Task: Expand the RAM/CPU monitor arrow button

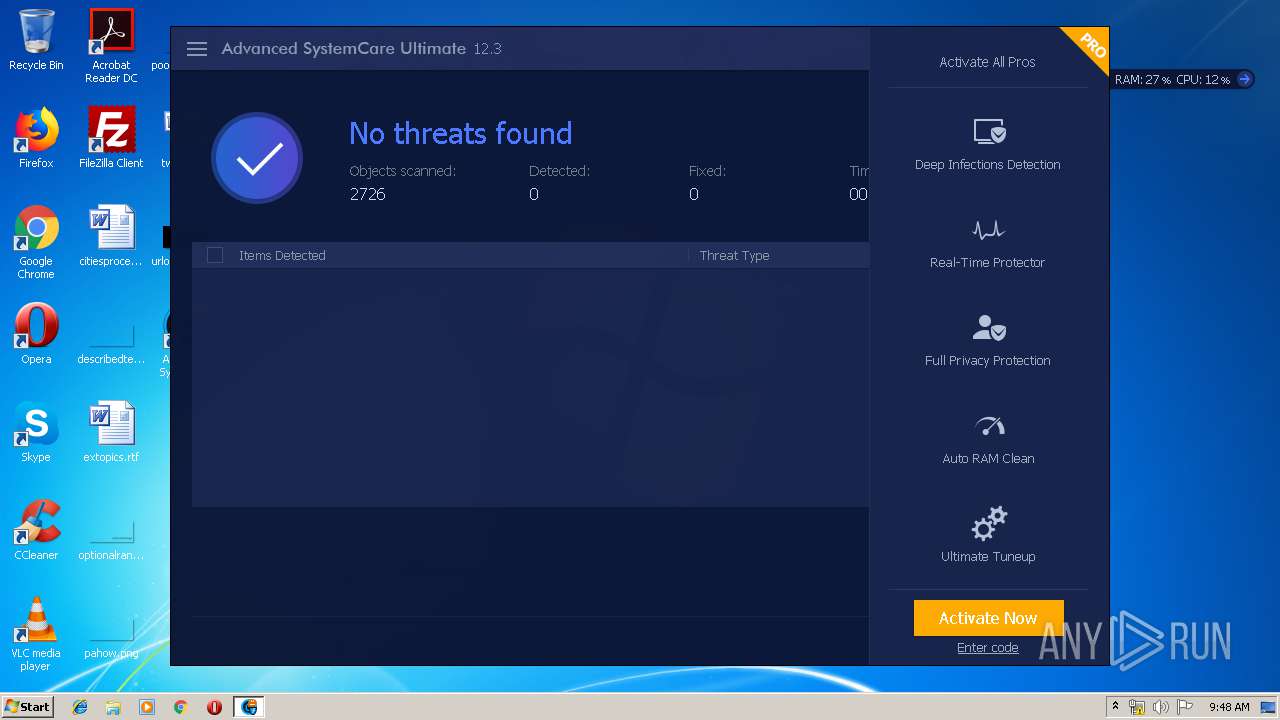Action: point(1244,79)
